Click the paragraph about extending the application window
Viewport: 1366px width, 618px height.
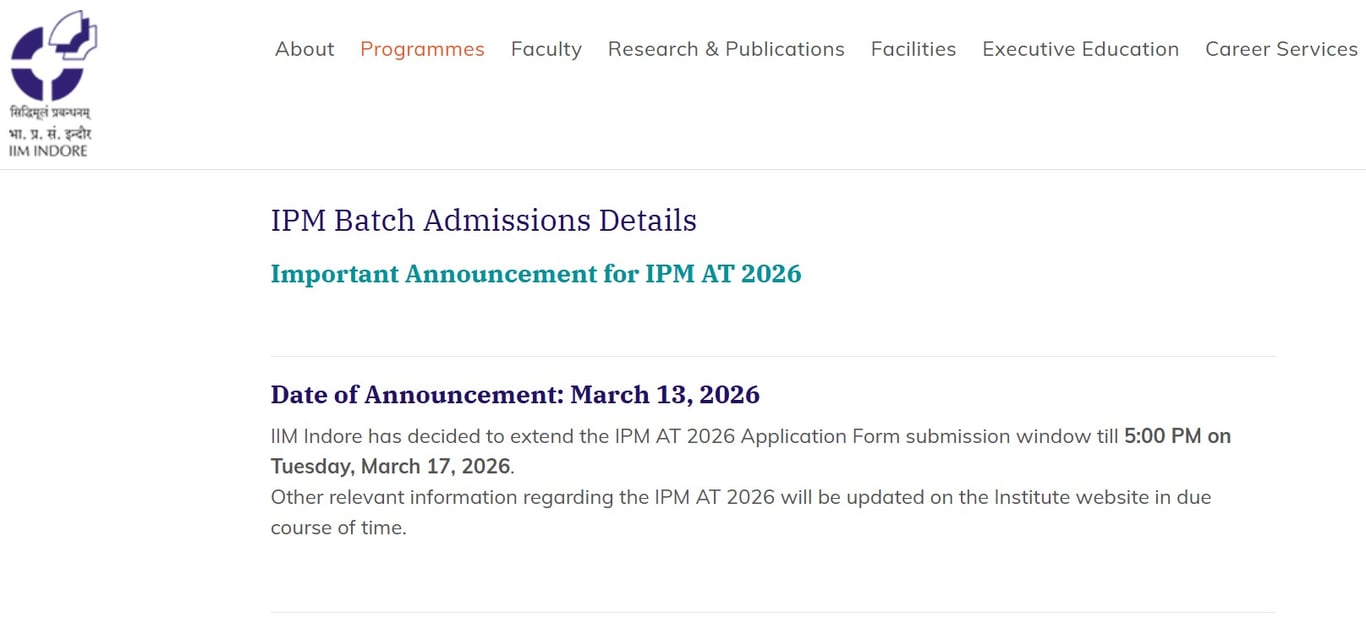pos(700,436)
